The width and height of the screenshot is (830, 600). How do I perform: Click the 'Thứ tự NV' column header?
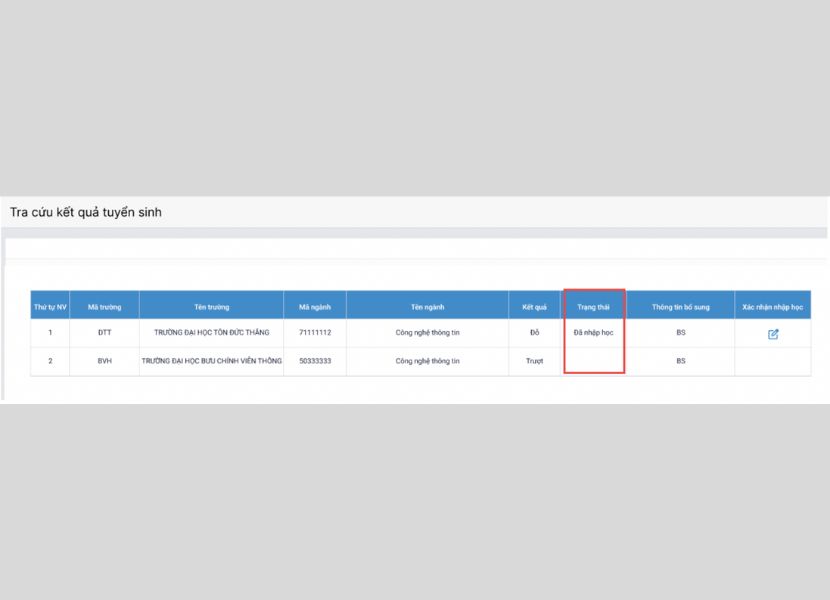[x=50, y=307]
